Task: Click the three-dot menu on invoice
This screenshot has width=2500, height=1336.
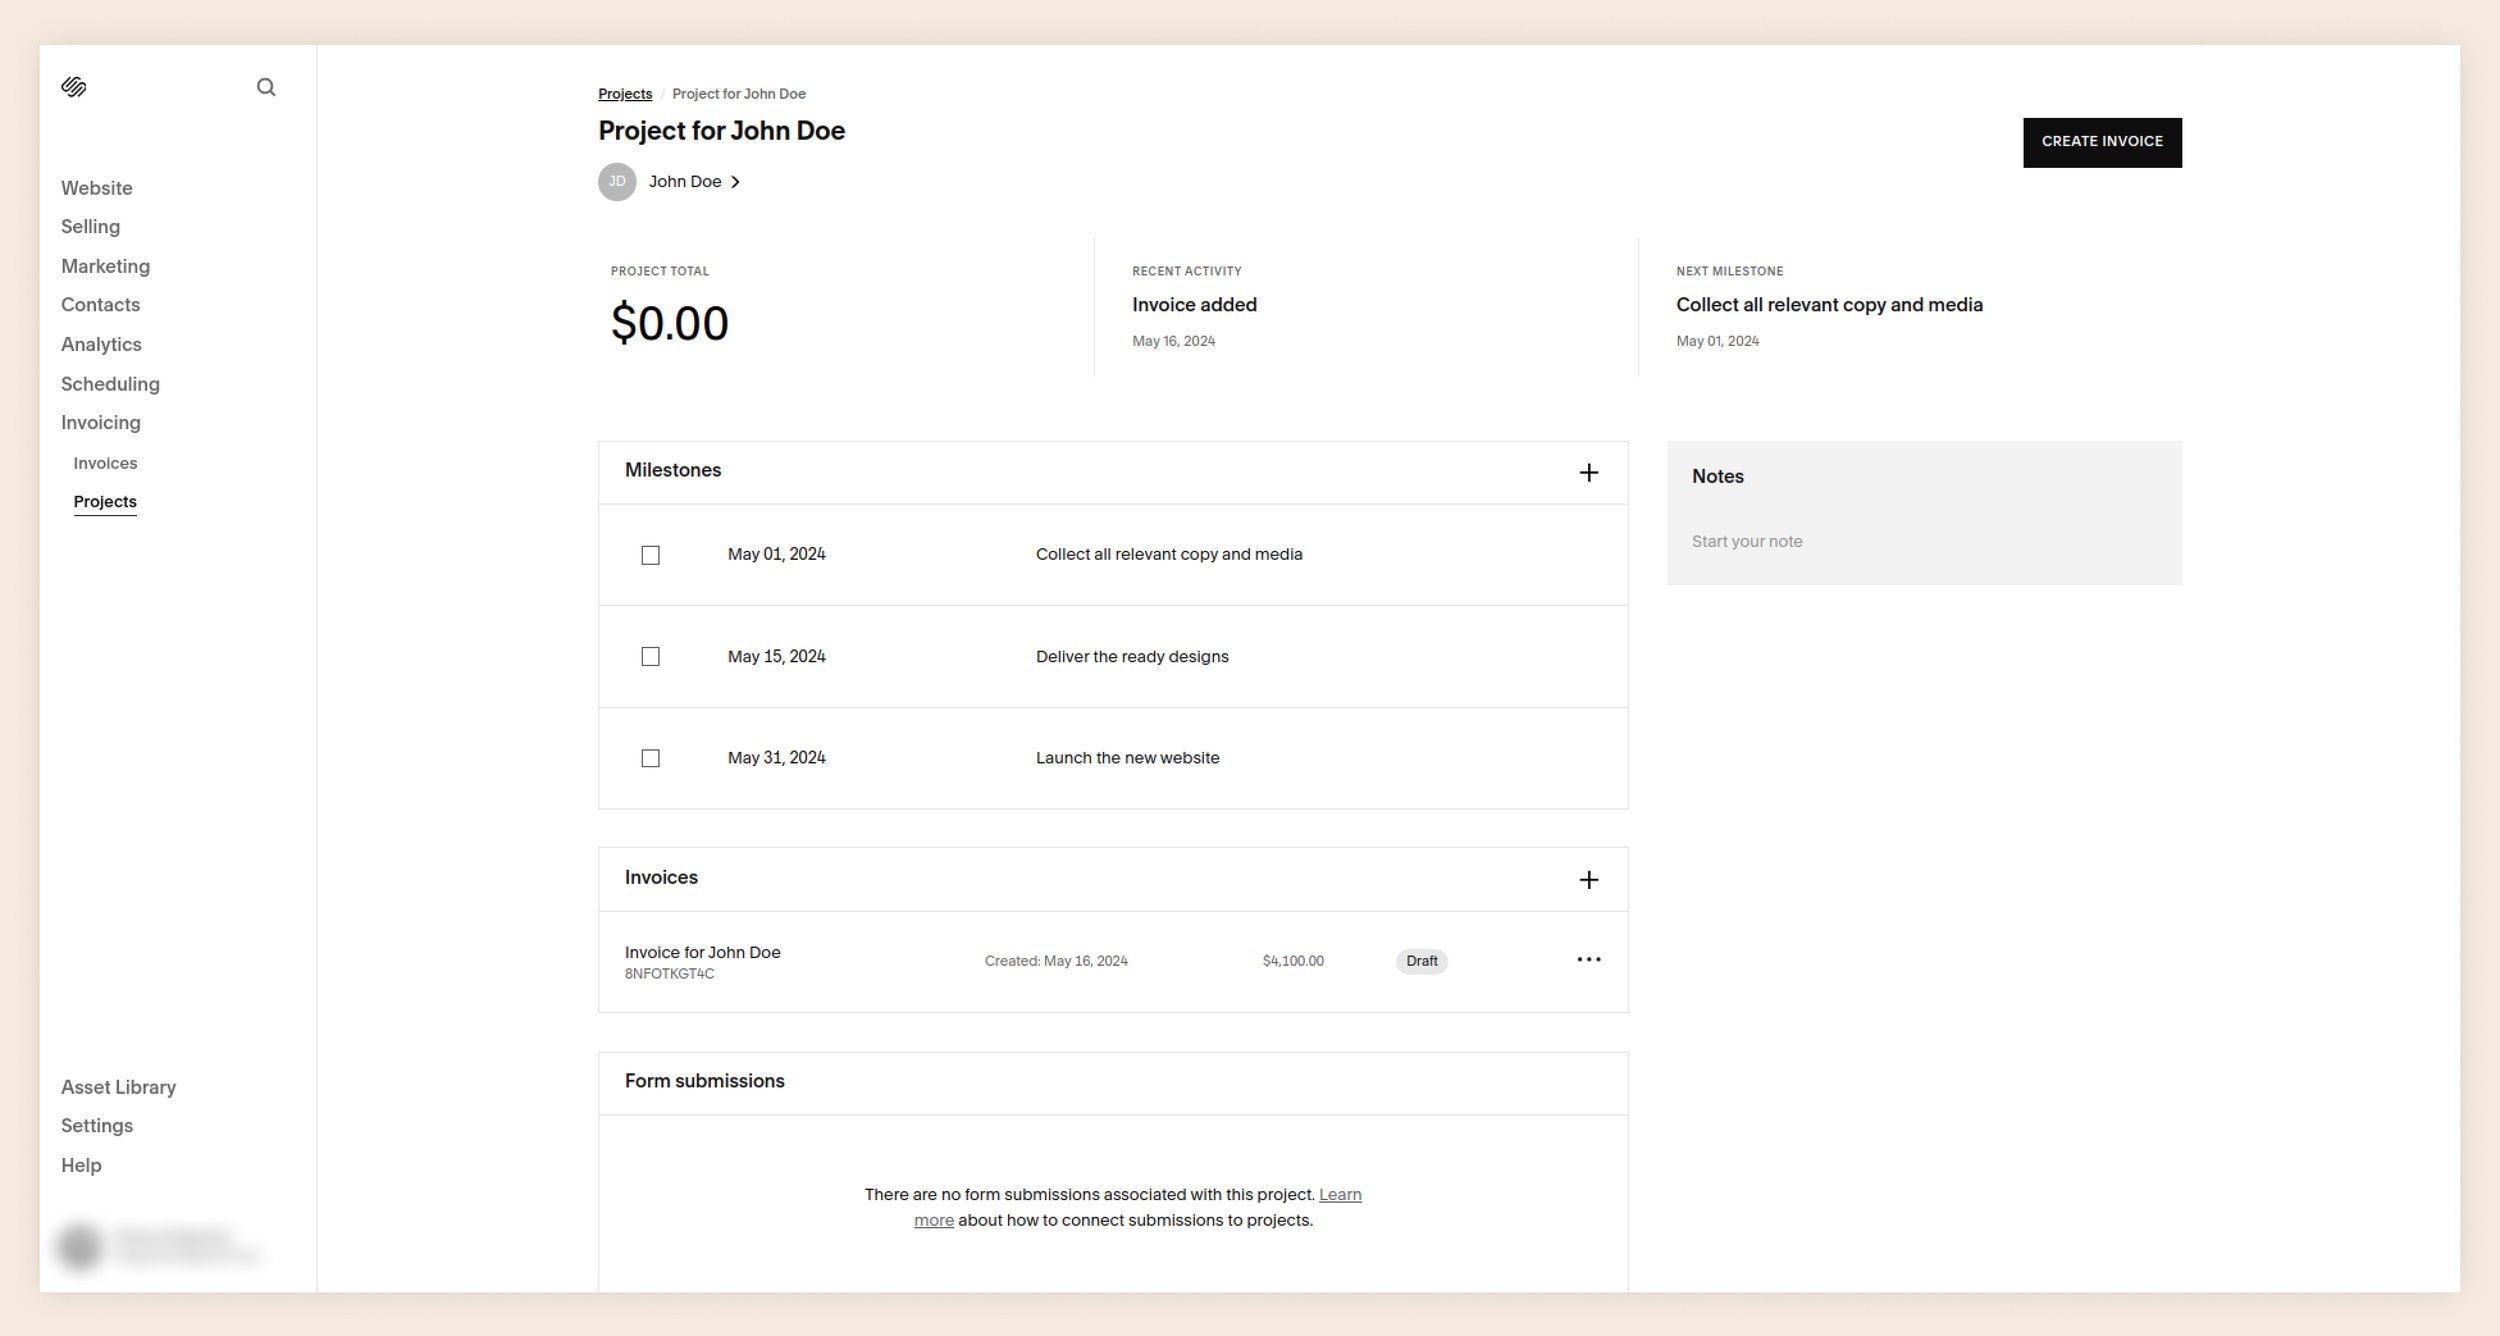Action: point(1587,961)
